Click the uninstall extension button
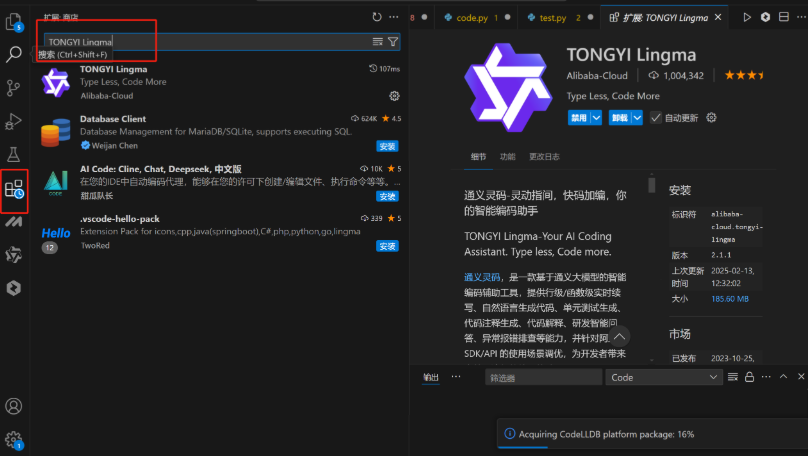The height and width of the screenshot is (456, 808). point(620,117)
